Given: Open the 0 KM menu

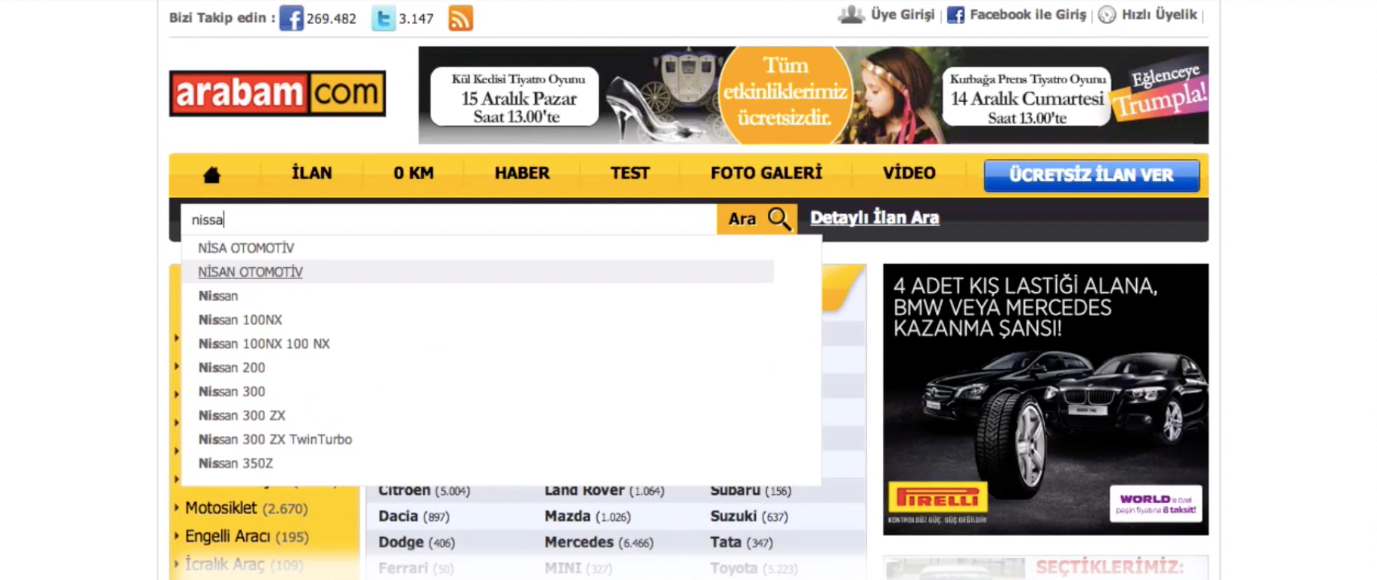Looking at the screenshot, I should [413, 173].
